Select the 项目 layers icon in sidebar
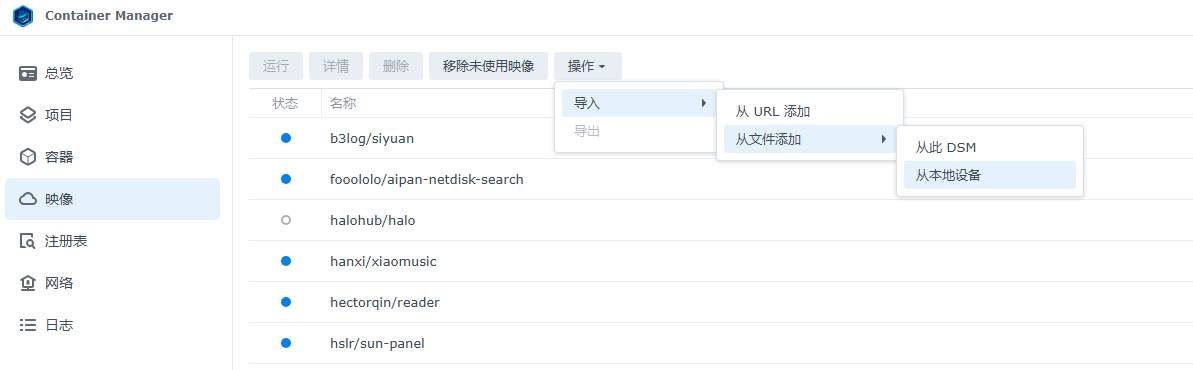The height and width of the screenshot is (370, 1193). coord(28,116)
